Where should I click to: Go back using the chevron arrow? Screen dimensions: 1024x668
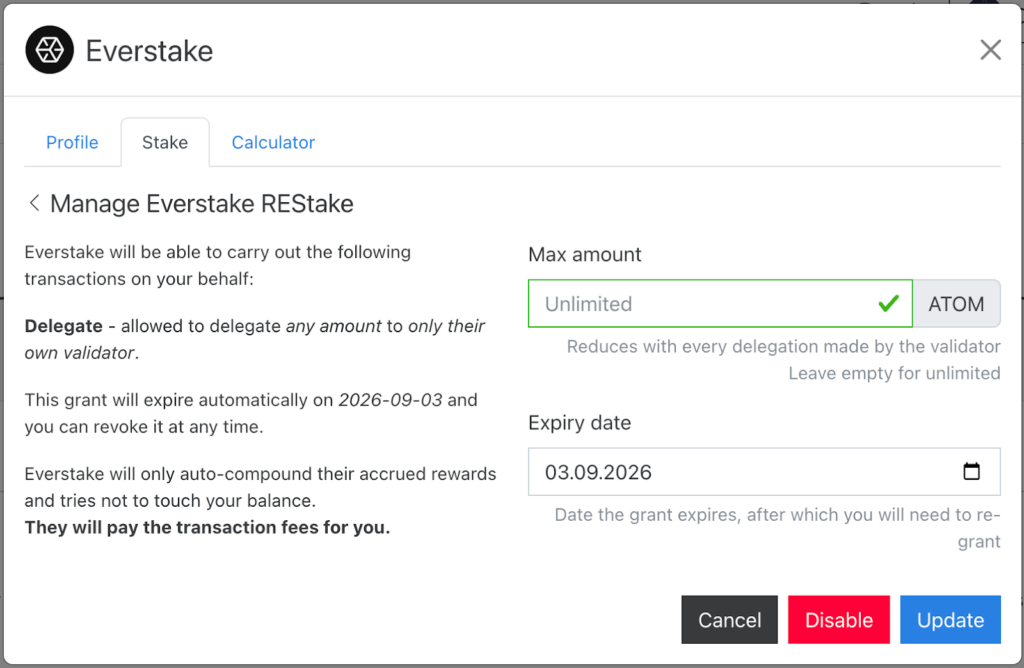pyautogui.click(x=34, y=204)
